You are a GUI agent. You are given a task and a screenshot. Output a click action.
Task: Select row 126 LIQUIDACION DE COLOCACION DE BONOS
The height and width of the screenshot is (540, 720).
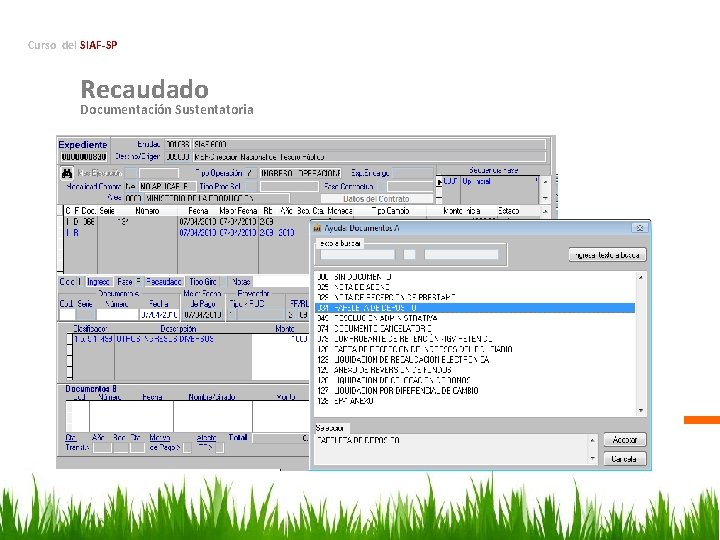[475, 380]
